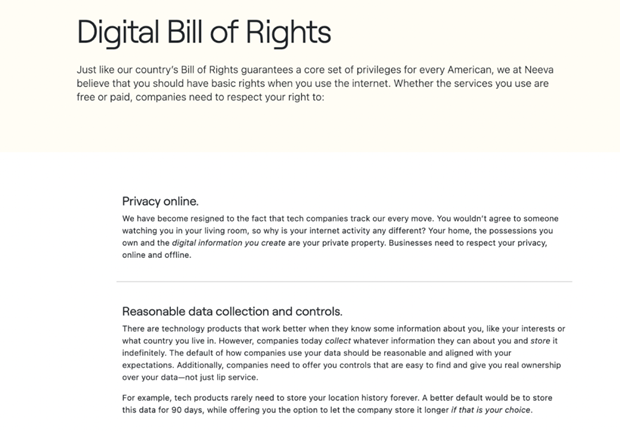Click the divider line below Privacy section
620x432 pixels.
tap(344, 281)
